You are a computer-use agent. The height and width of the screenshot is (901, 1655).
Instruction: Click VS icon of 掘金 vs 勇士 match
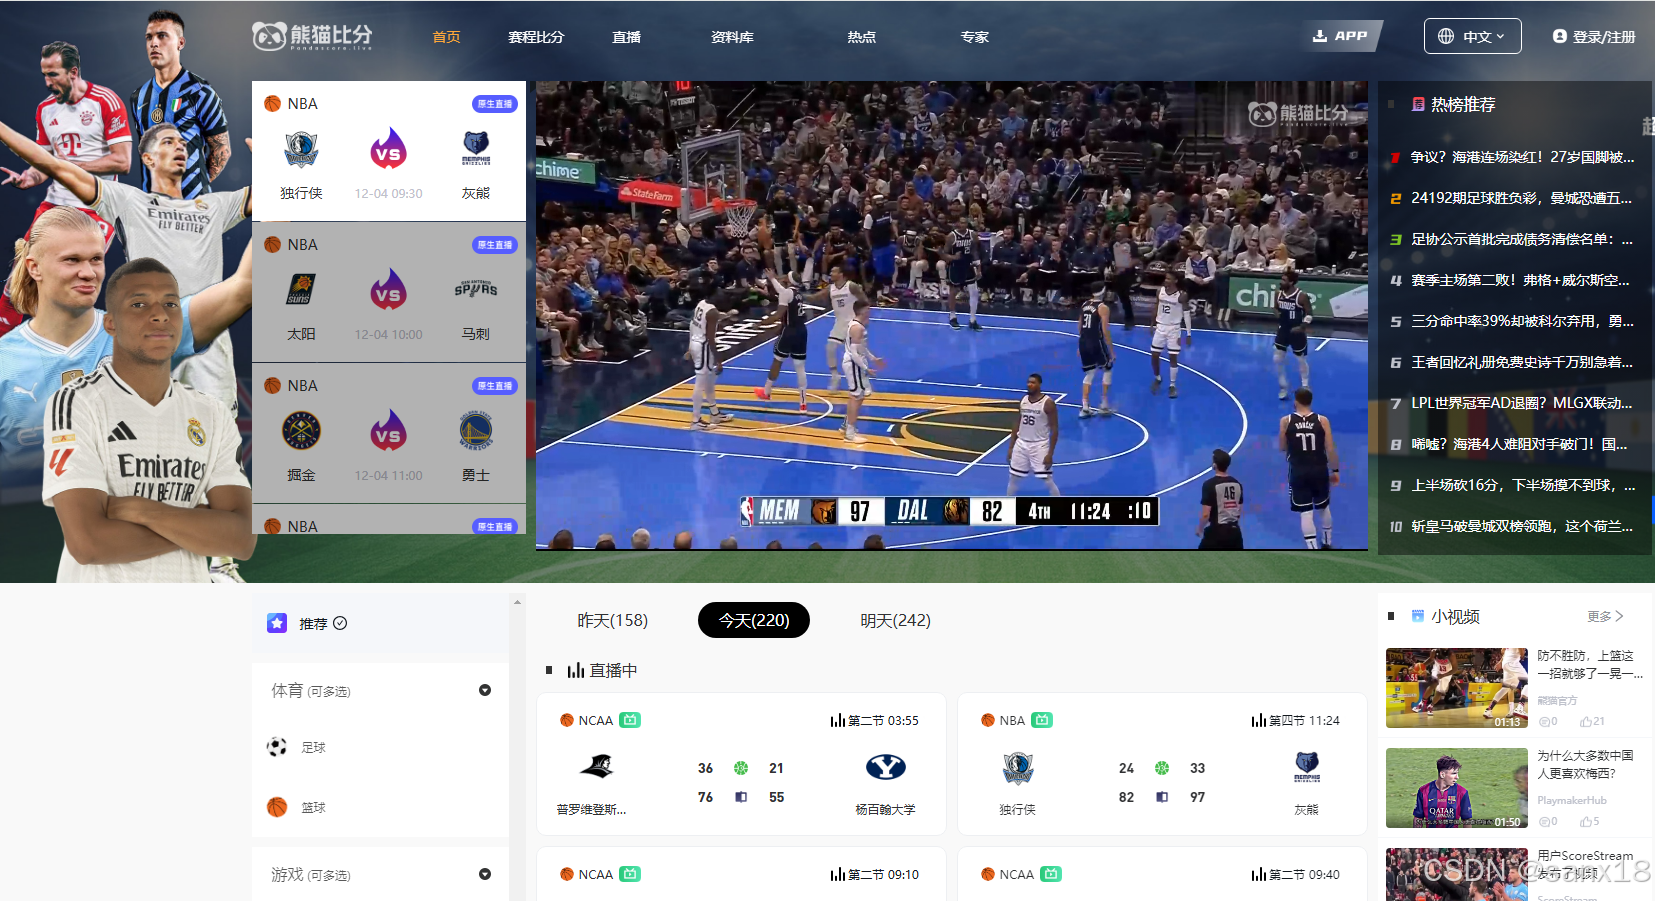pyautogui.click(x=388, y=431)
